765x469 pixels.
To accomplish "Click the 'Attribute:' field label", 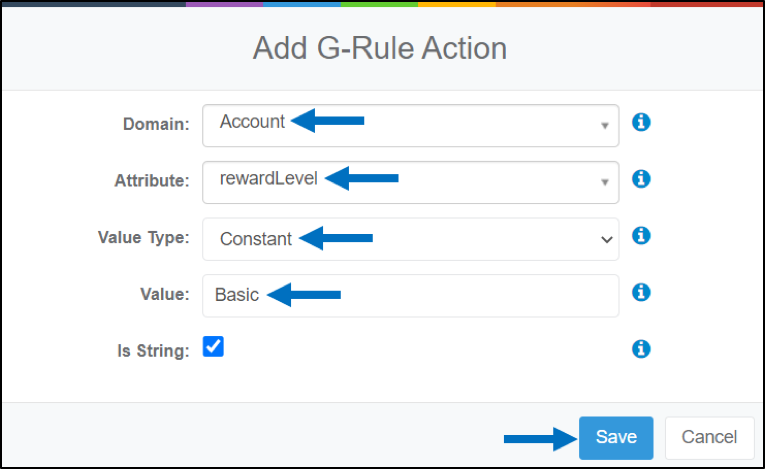I will [152, 181].
